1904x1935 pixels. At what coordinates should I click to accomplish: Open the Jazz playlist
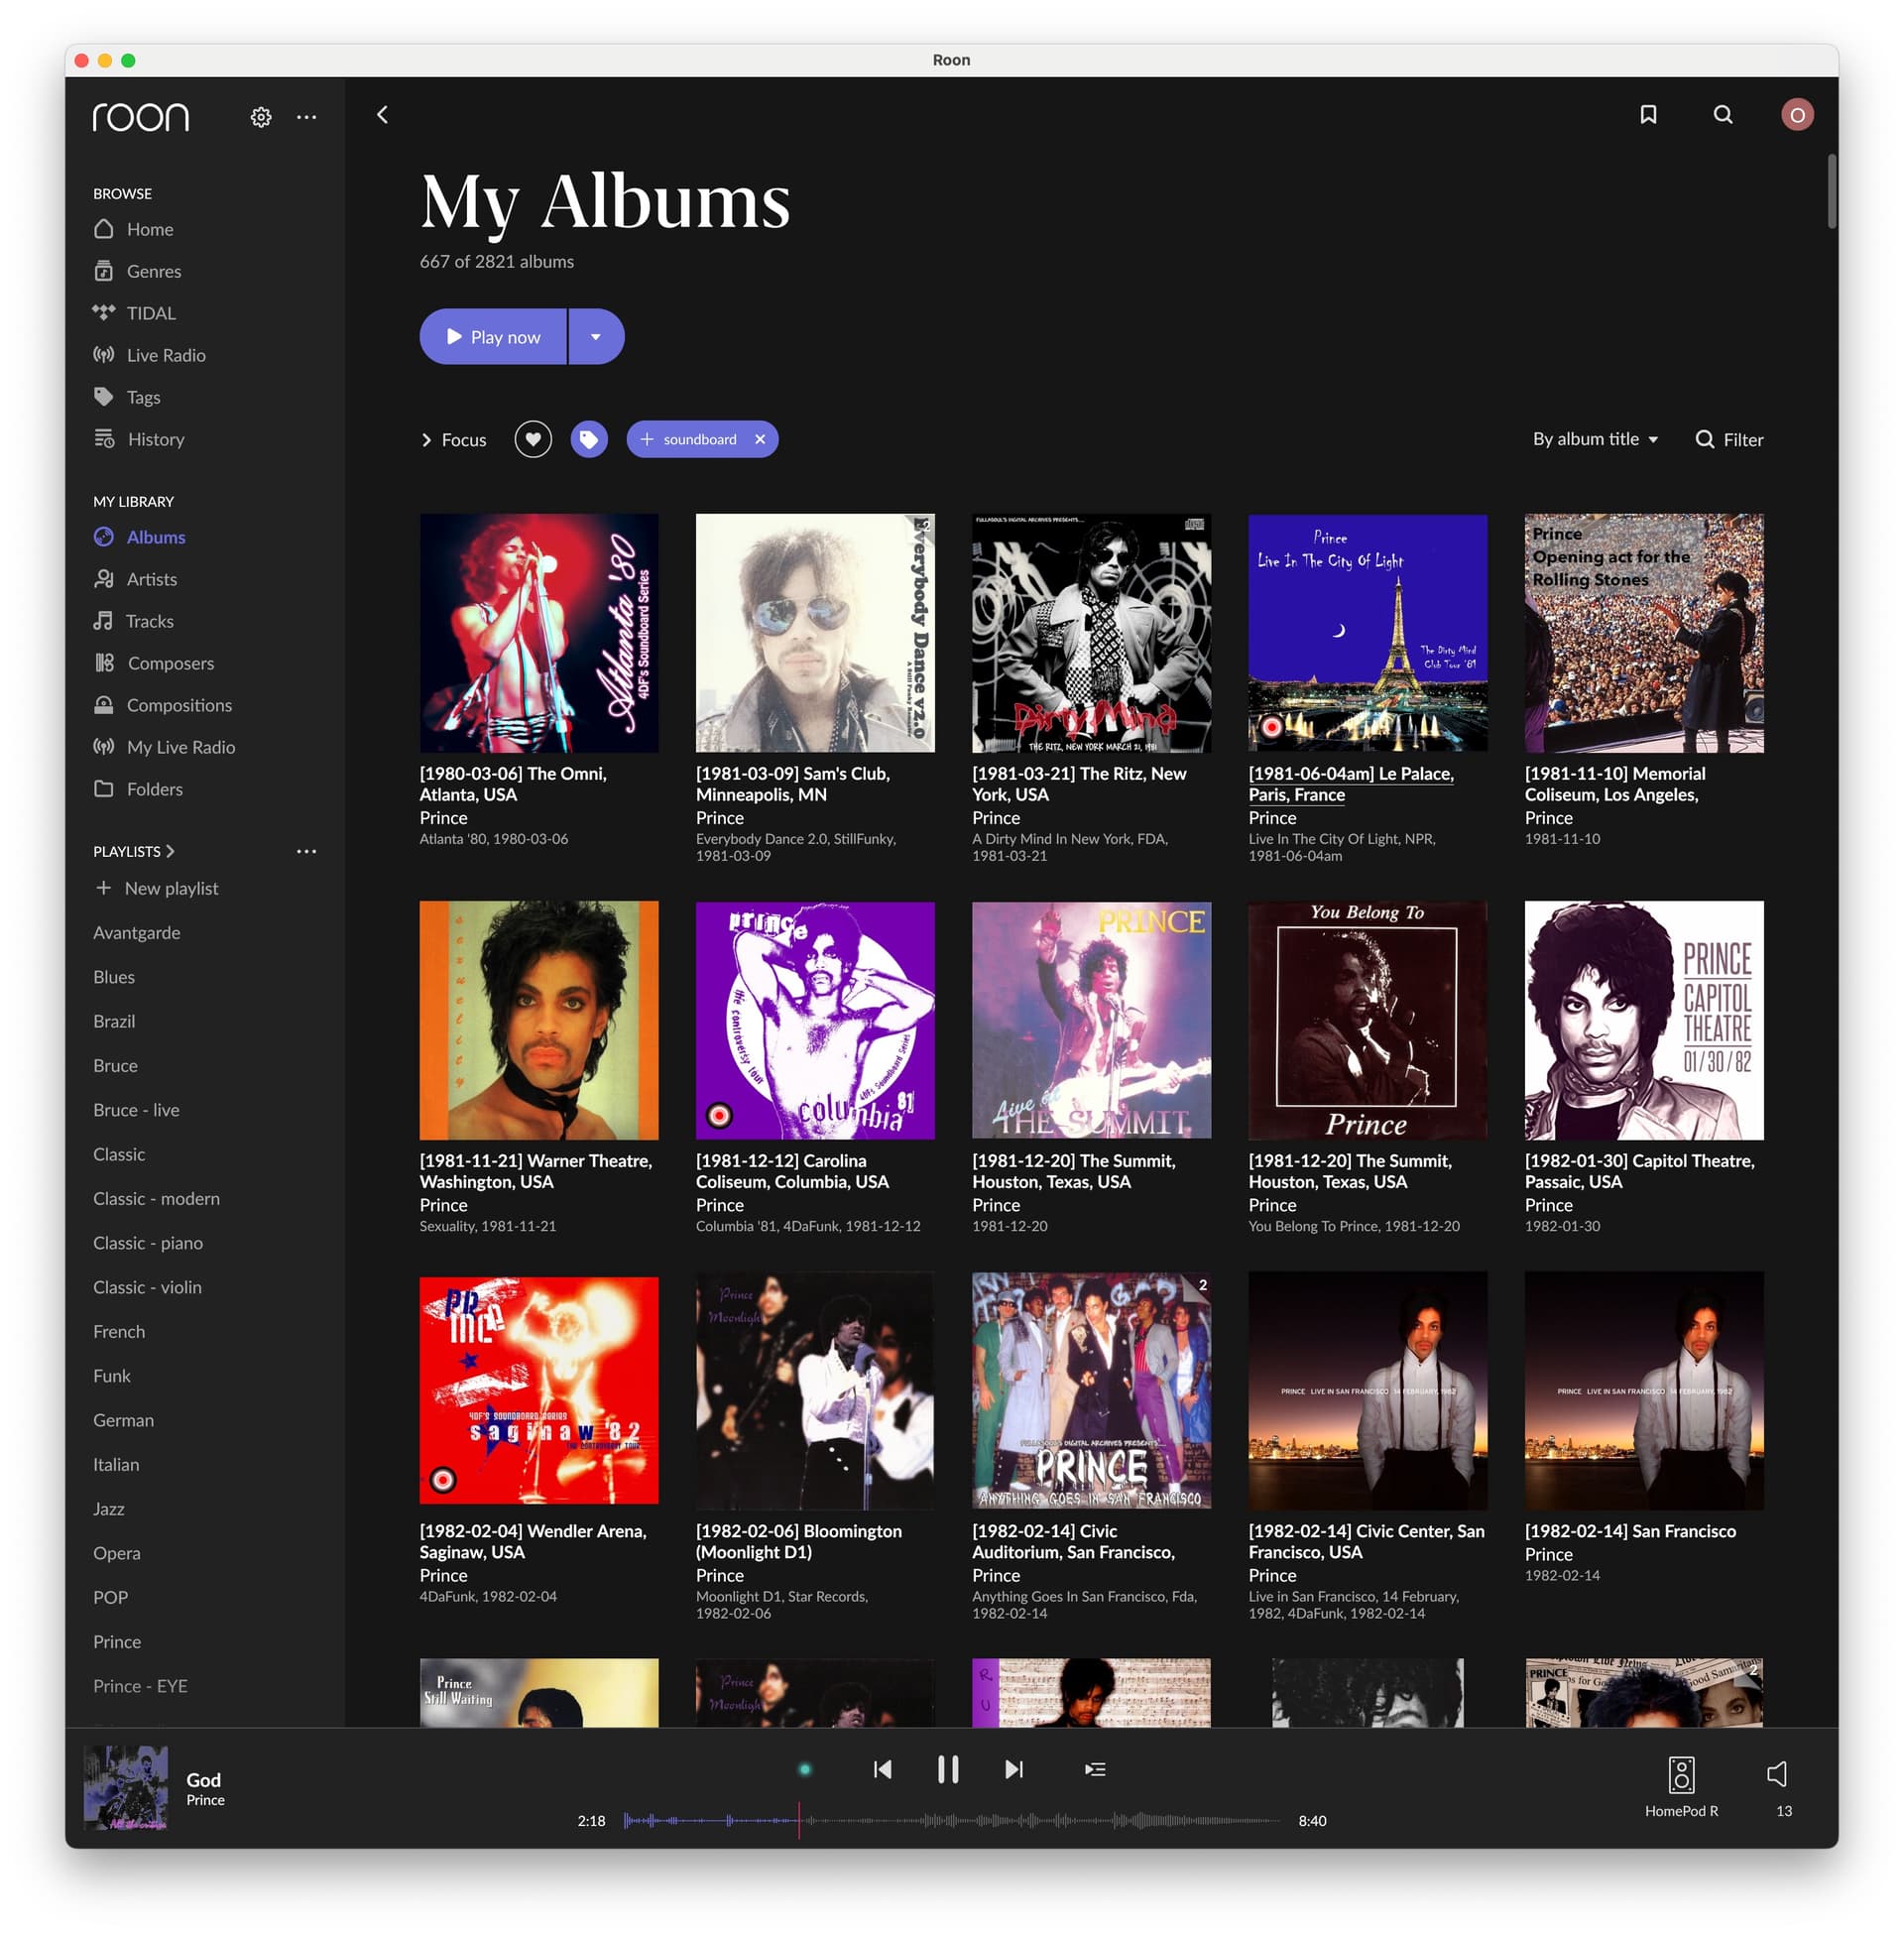(x=109, y=1509)
